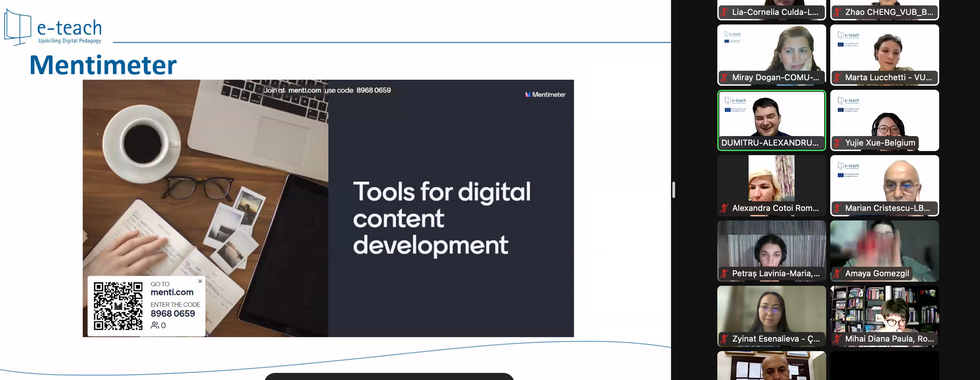Click Zyinat Esenalieva's muted microphone icon
The height and width of the screenshot is (380, 980).
click(725, 339)
